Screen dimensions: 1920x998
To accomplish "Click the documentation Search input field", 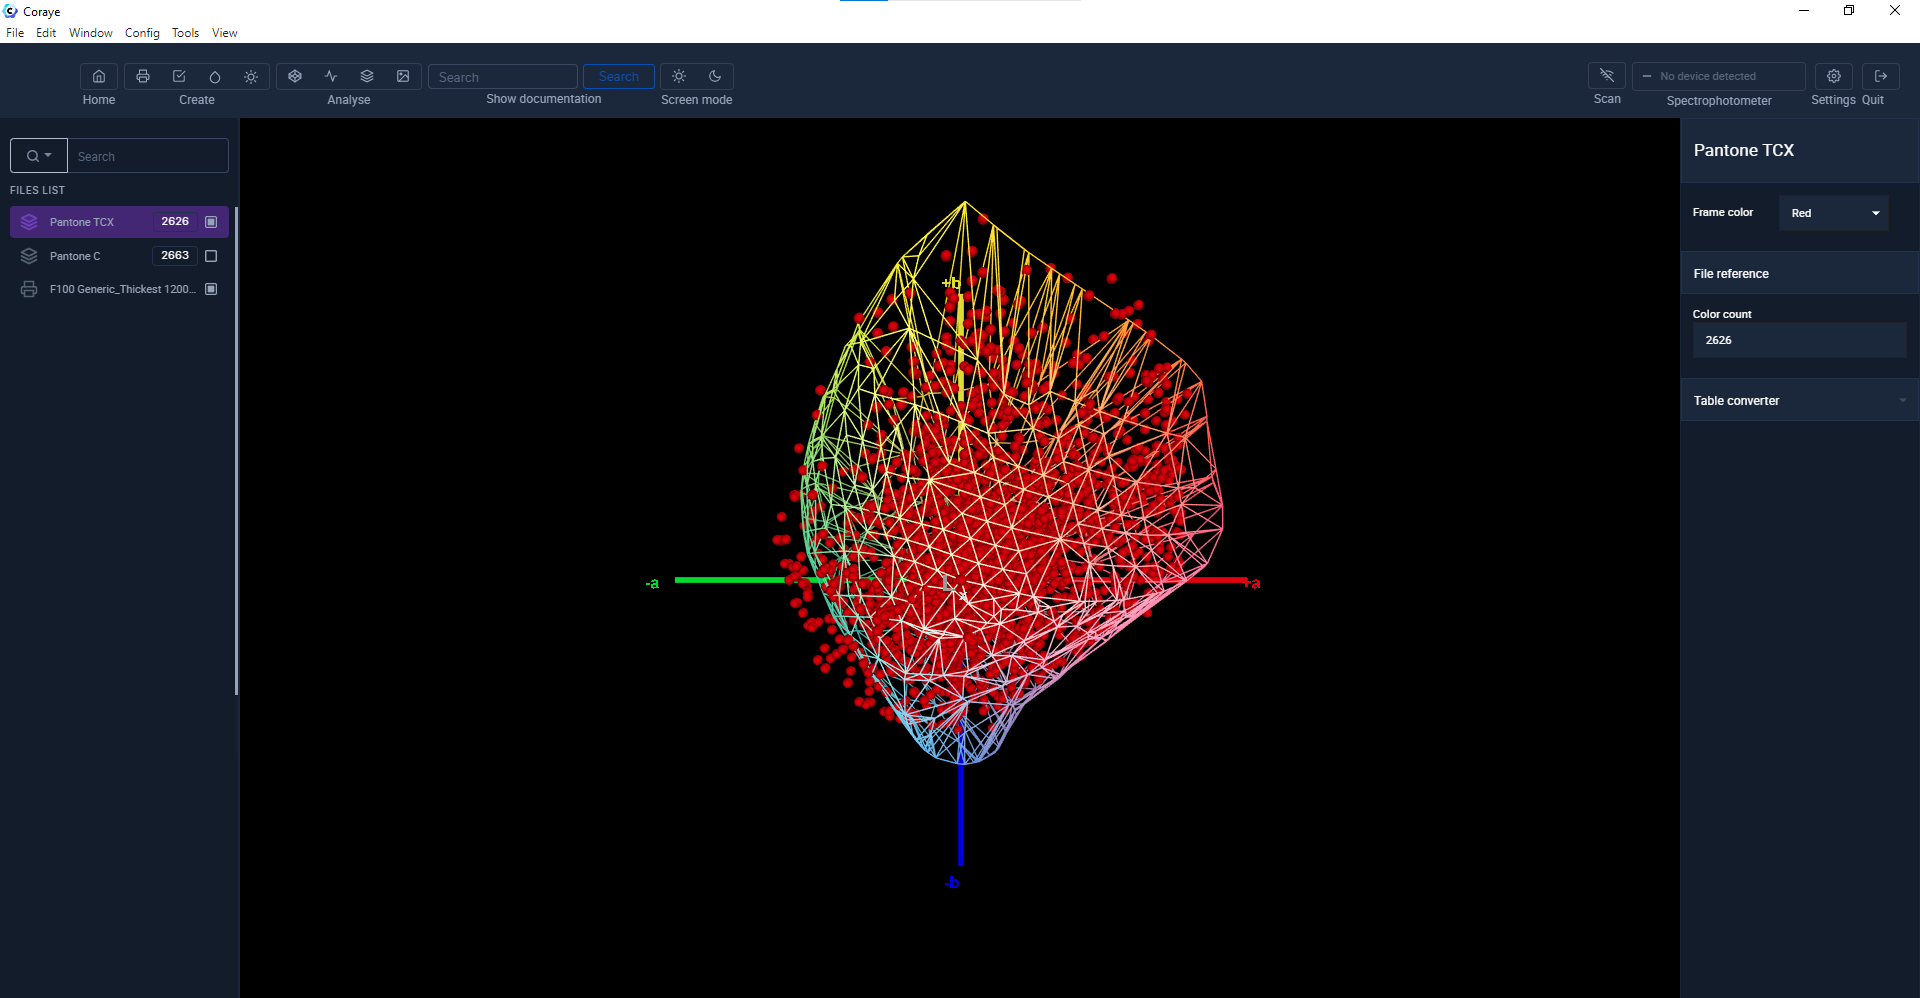I will (503, 77).
